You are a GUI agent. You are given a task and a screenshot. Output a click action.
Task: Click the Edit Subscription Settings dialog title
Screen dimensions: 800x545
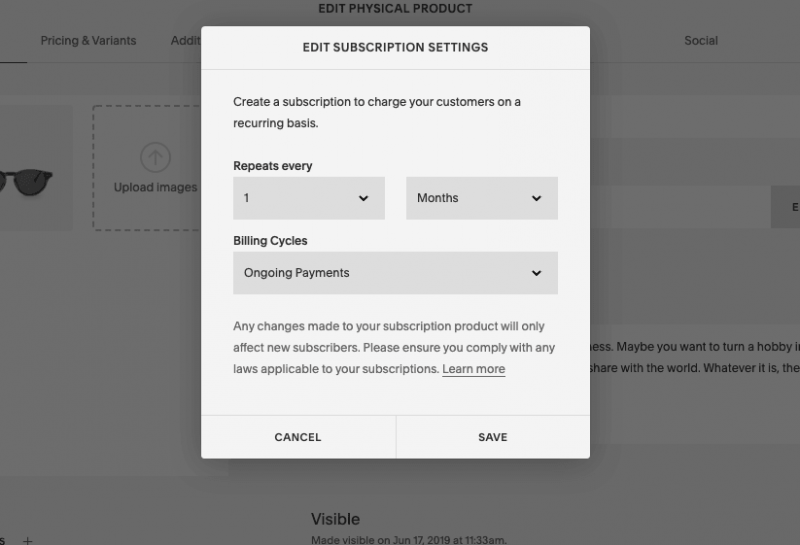tap(395, 47)
